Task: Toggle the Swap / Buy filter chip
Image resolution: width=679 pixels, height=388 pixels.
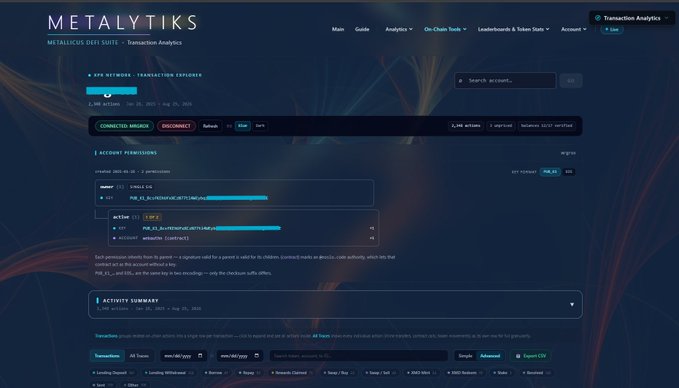Action: pos(339,373)
